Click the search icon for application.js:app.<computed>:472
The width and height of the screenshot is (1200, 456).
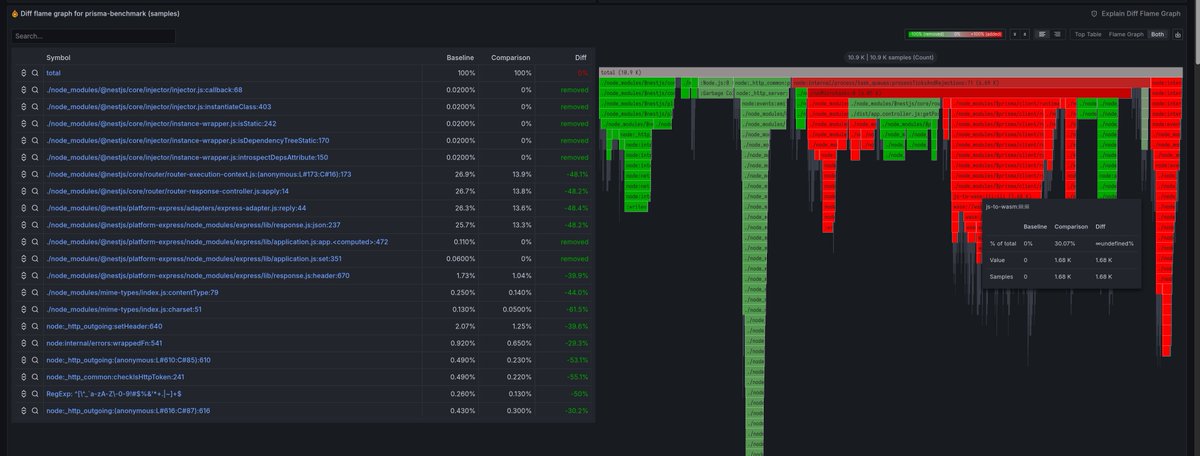(35, 242)
